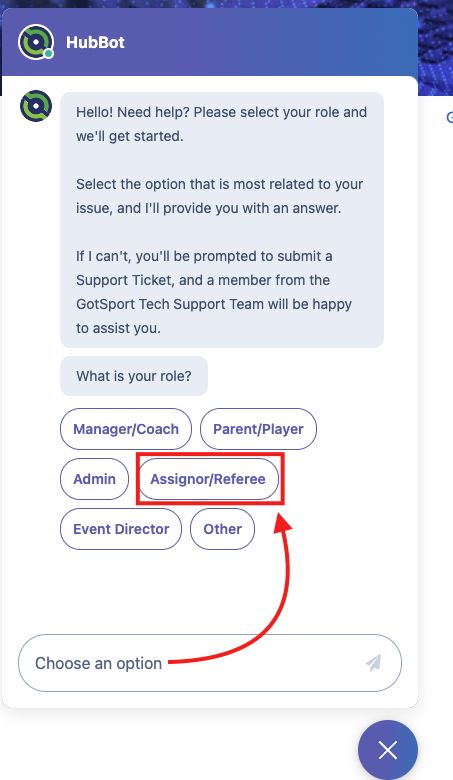The height and width of the screenshot is (780, 453).
Task: Select the Manager/Coach role
Action: click(126, 429)
